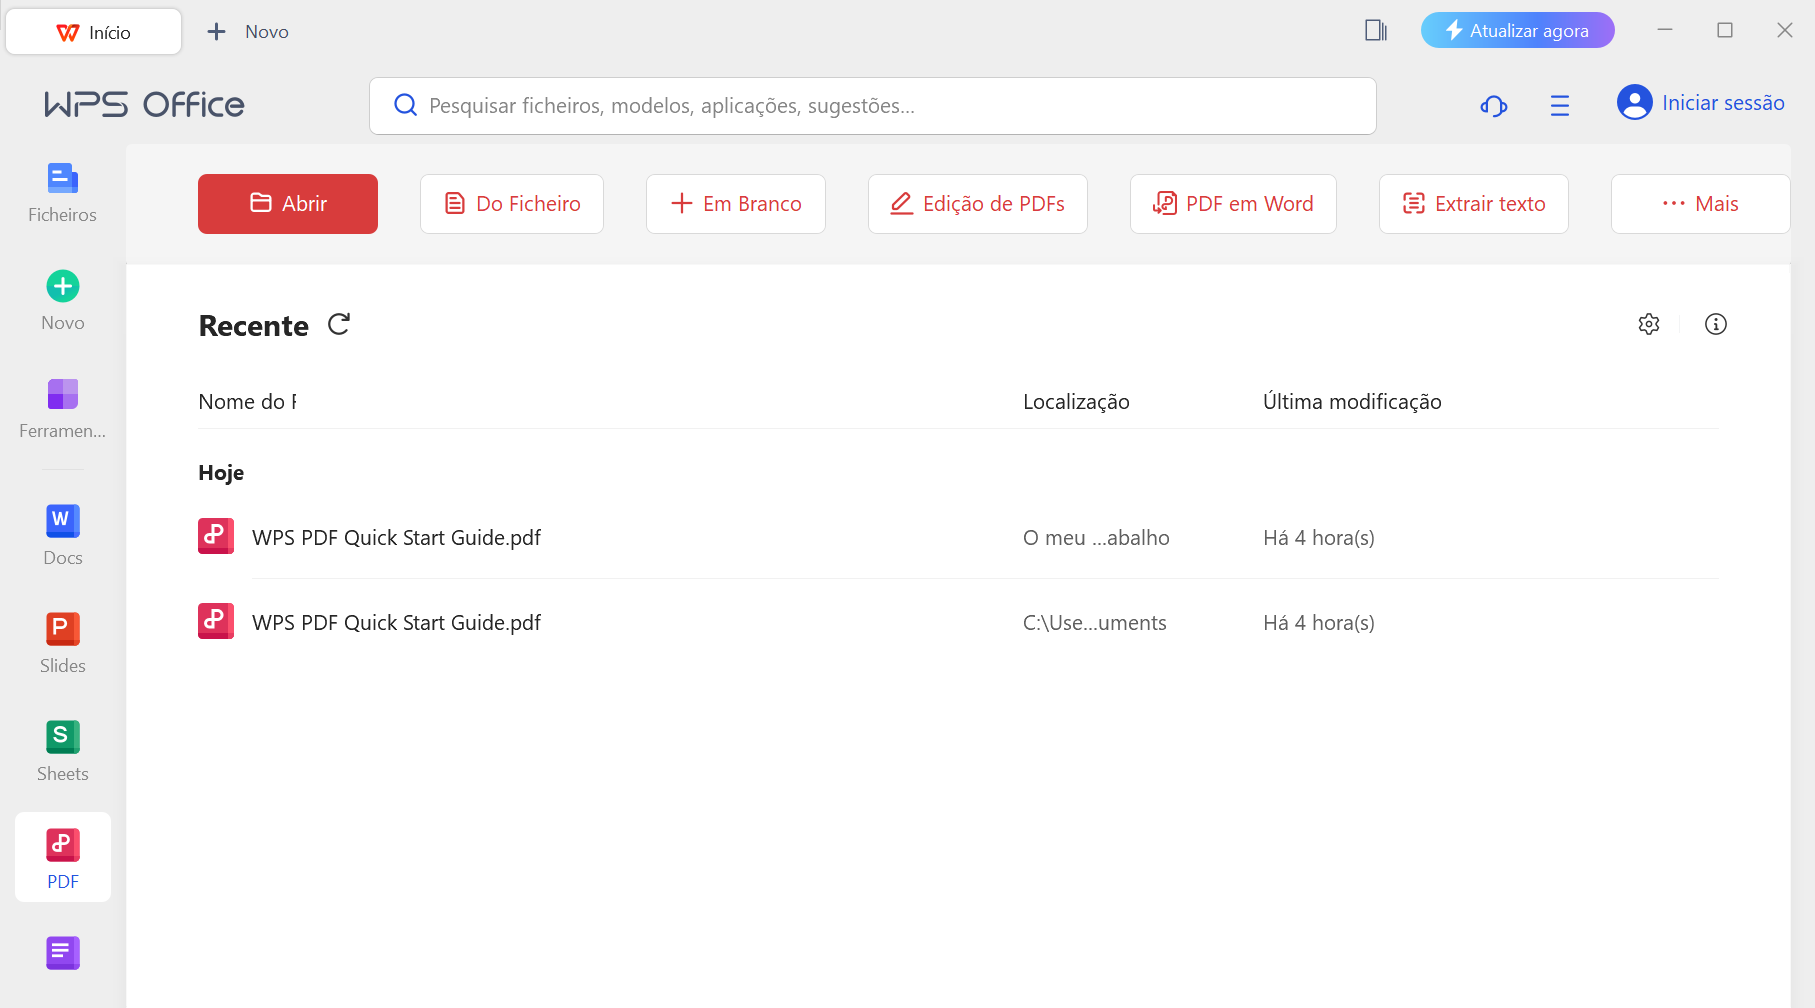The image size is (1815, 1008).
Task: Click the search magnifier icon
Action: tap(405, 105)
